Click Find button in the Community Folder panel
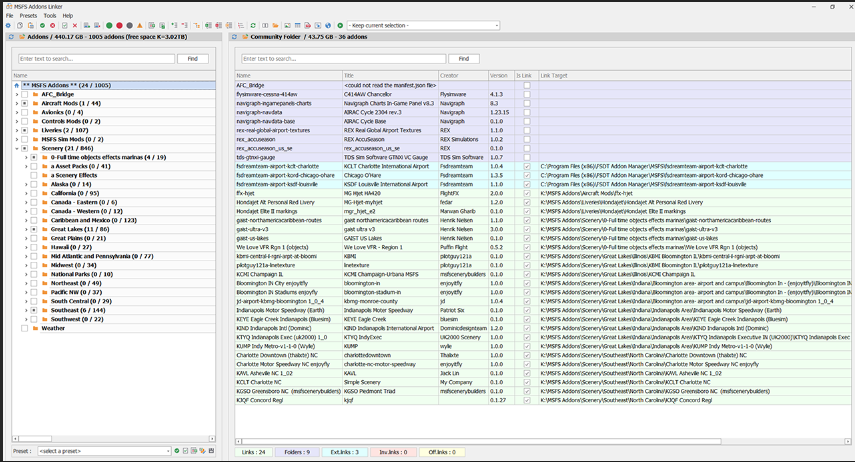 463,59
